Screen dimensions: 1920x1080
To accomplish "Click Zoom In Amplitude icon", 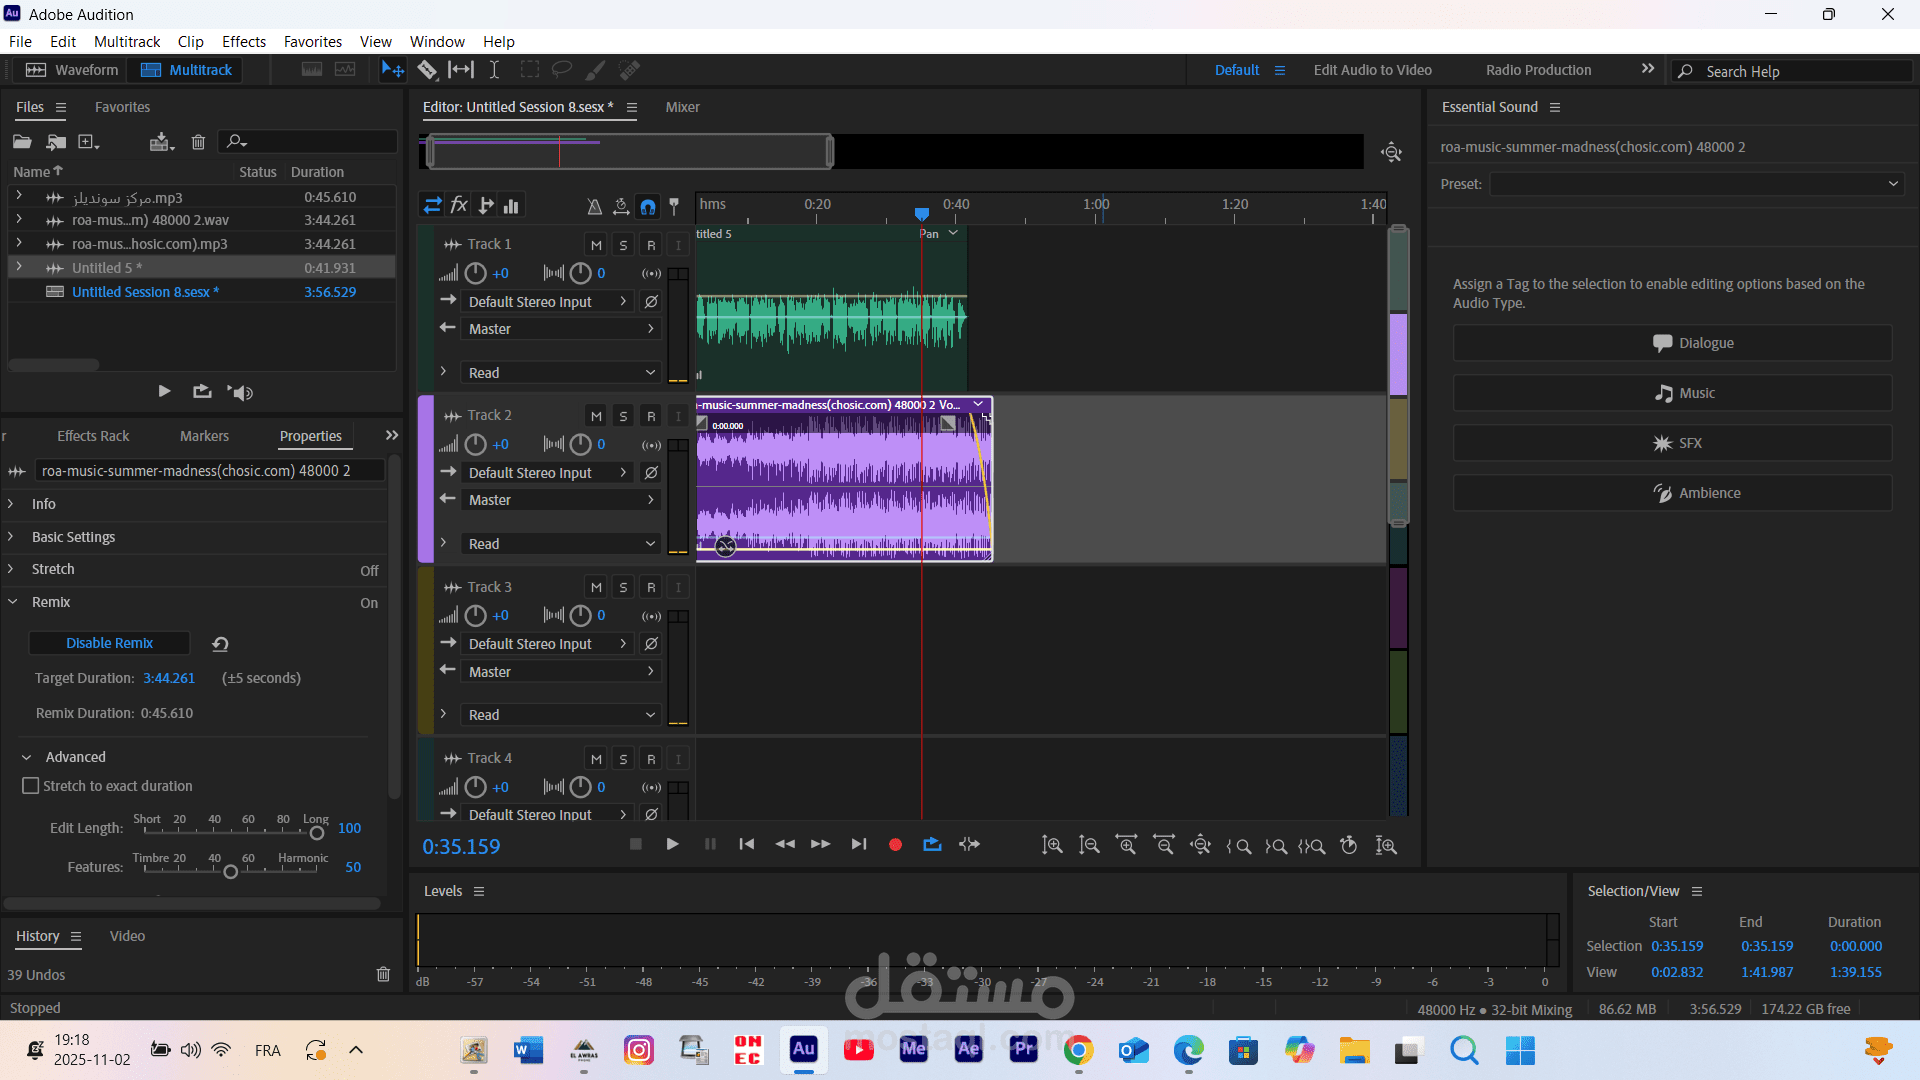I will point(1052,846).
